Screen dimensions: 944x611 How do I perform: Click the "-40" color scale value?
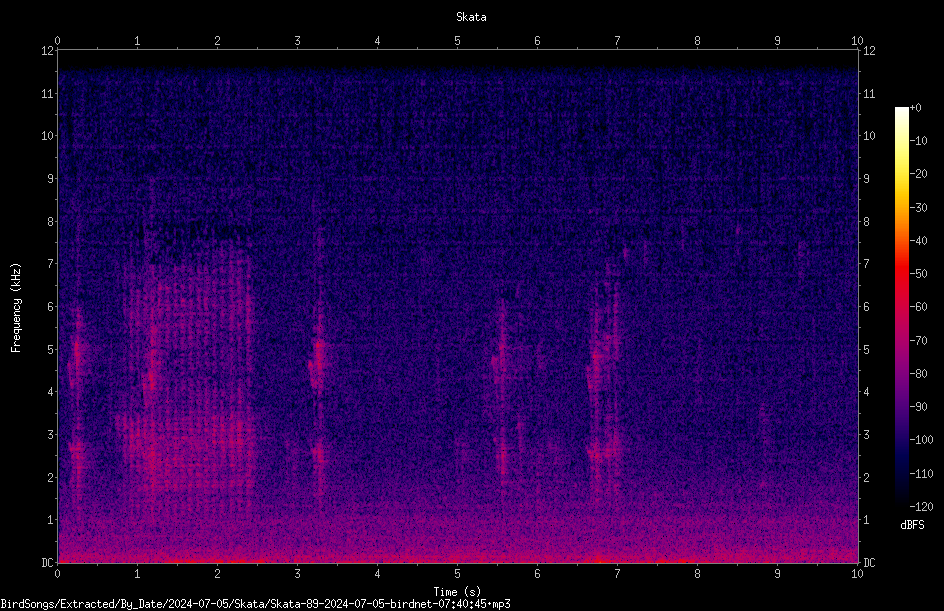919,241
